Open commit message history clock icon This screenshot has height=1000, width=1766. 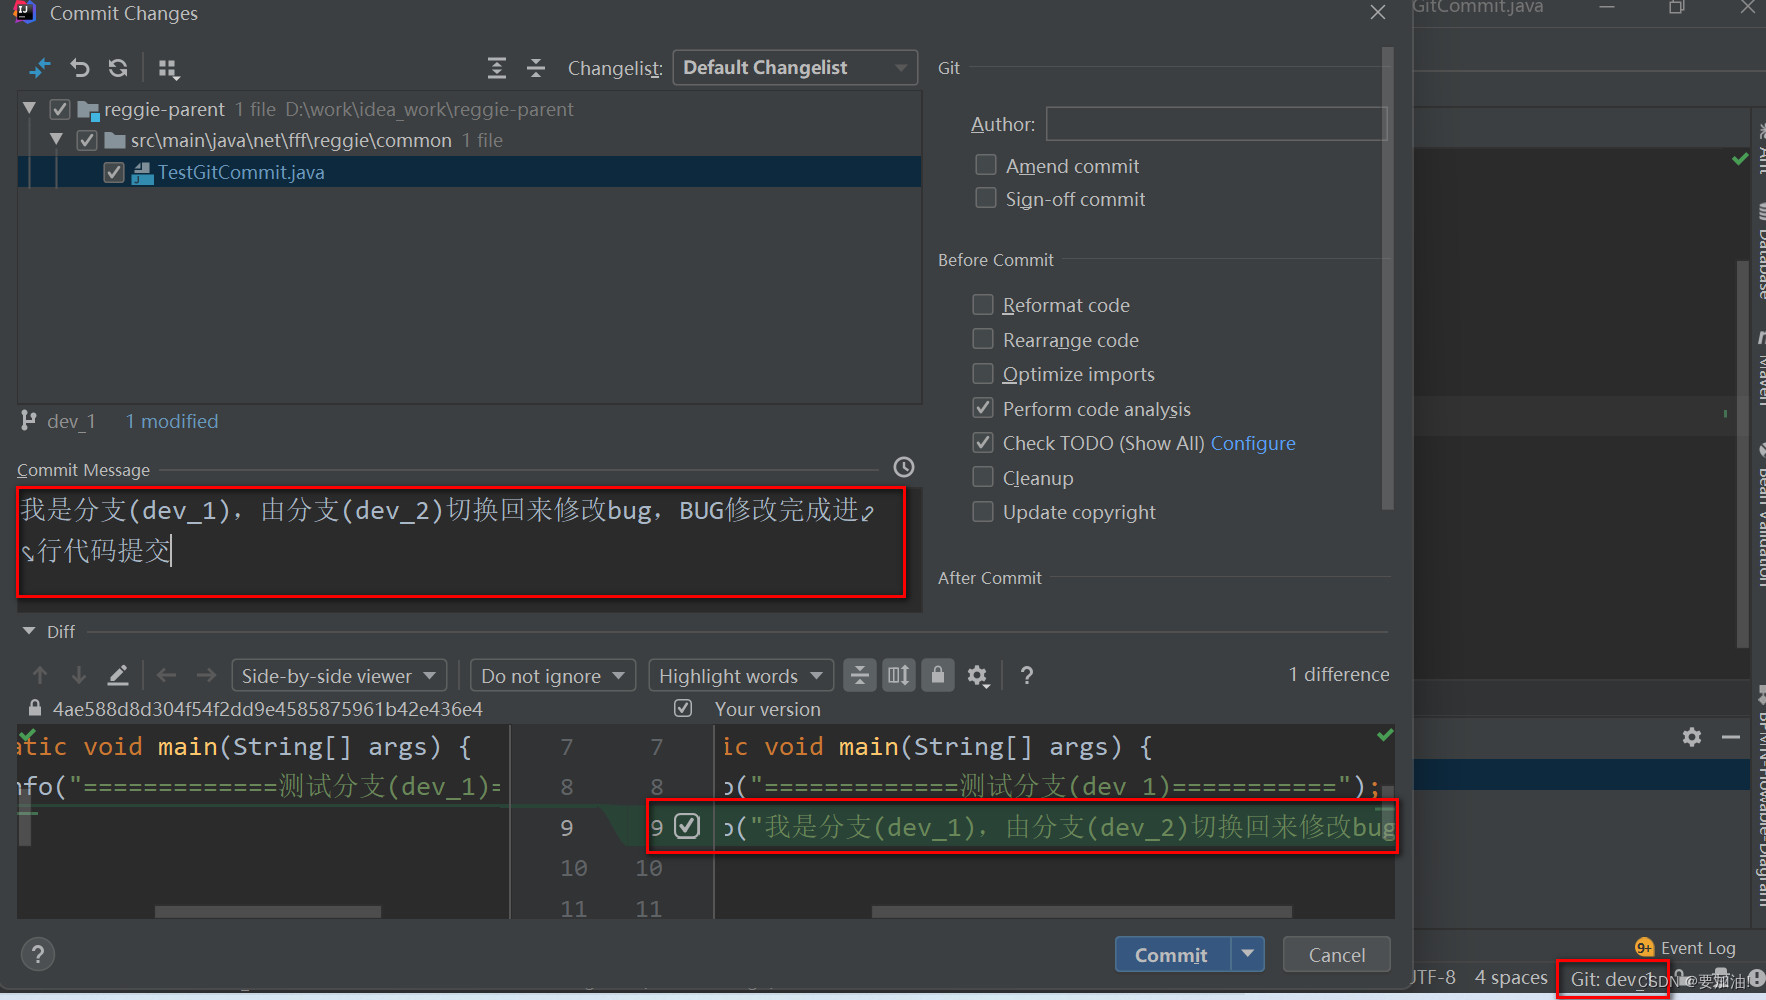(903, 467)
